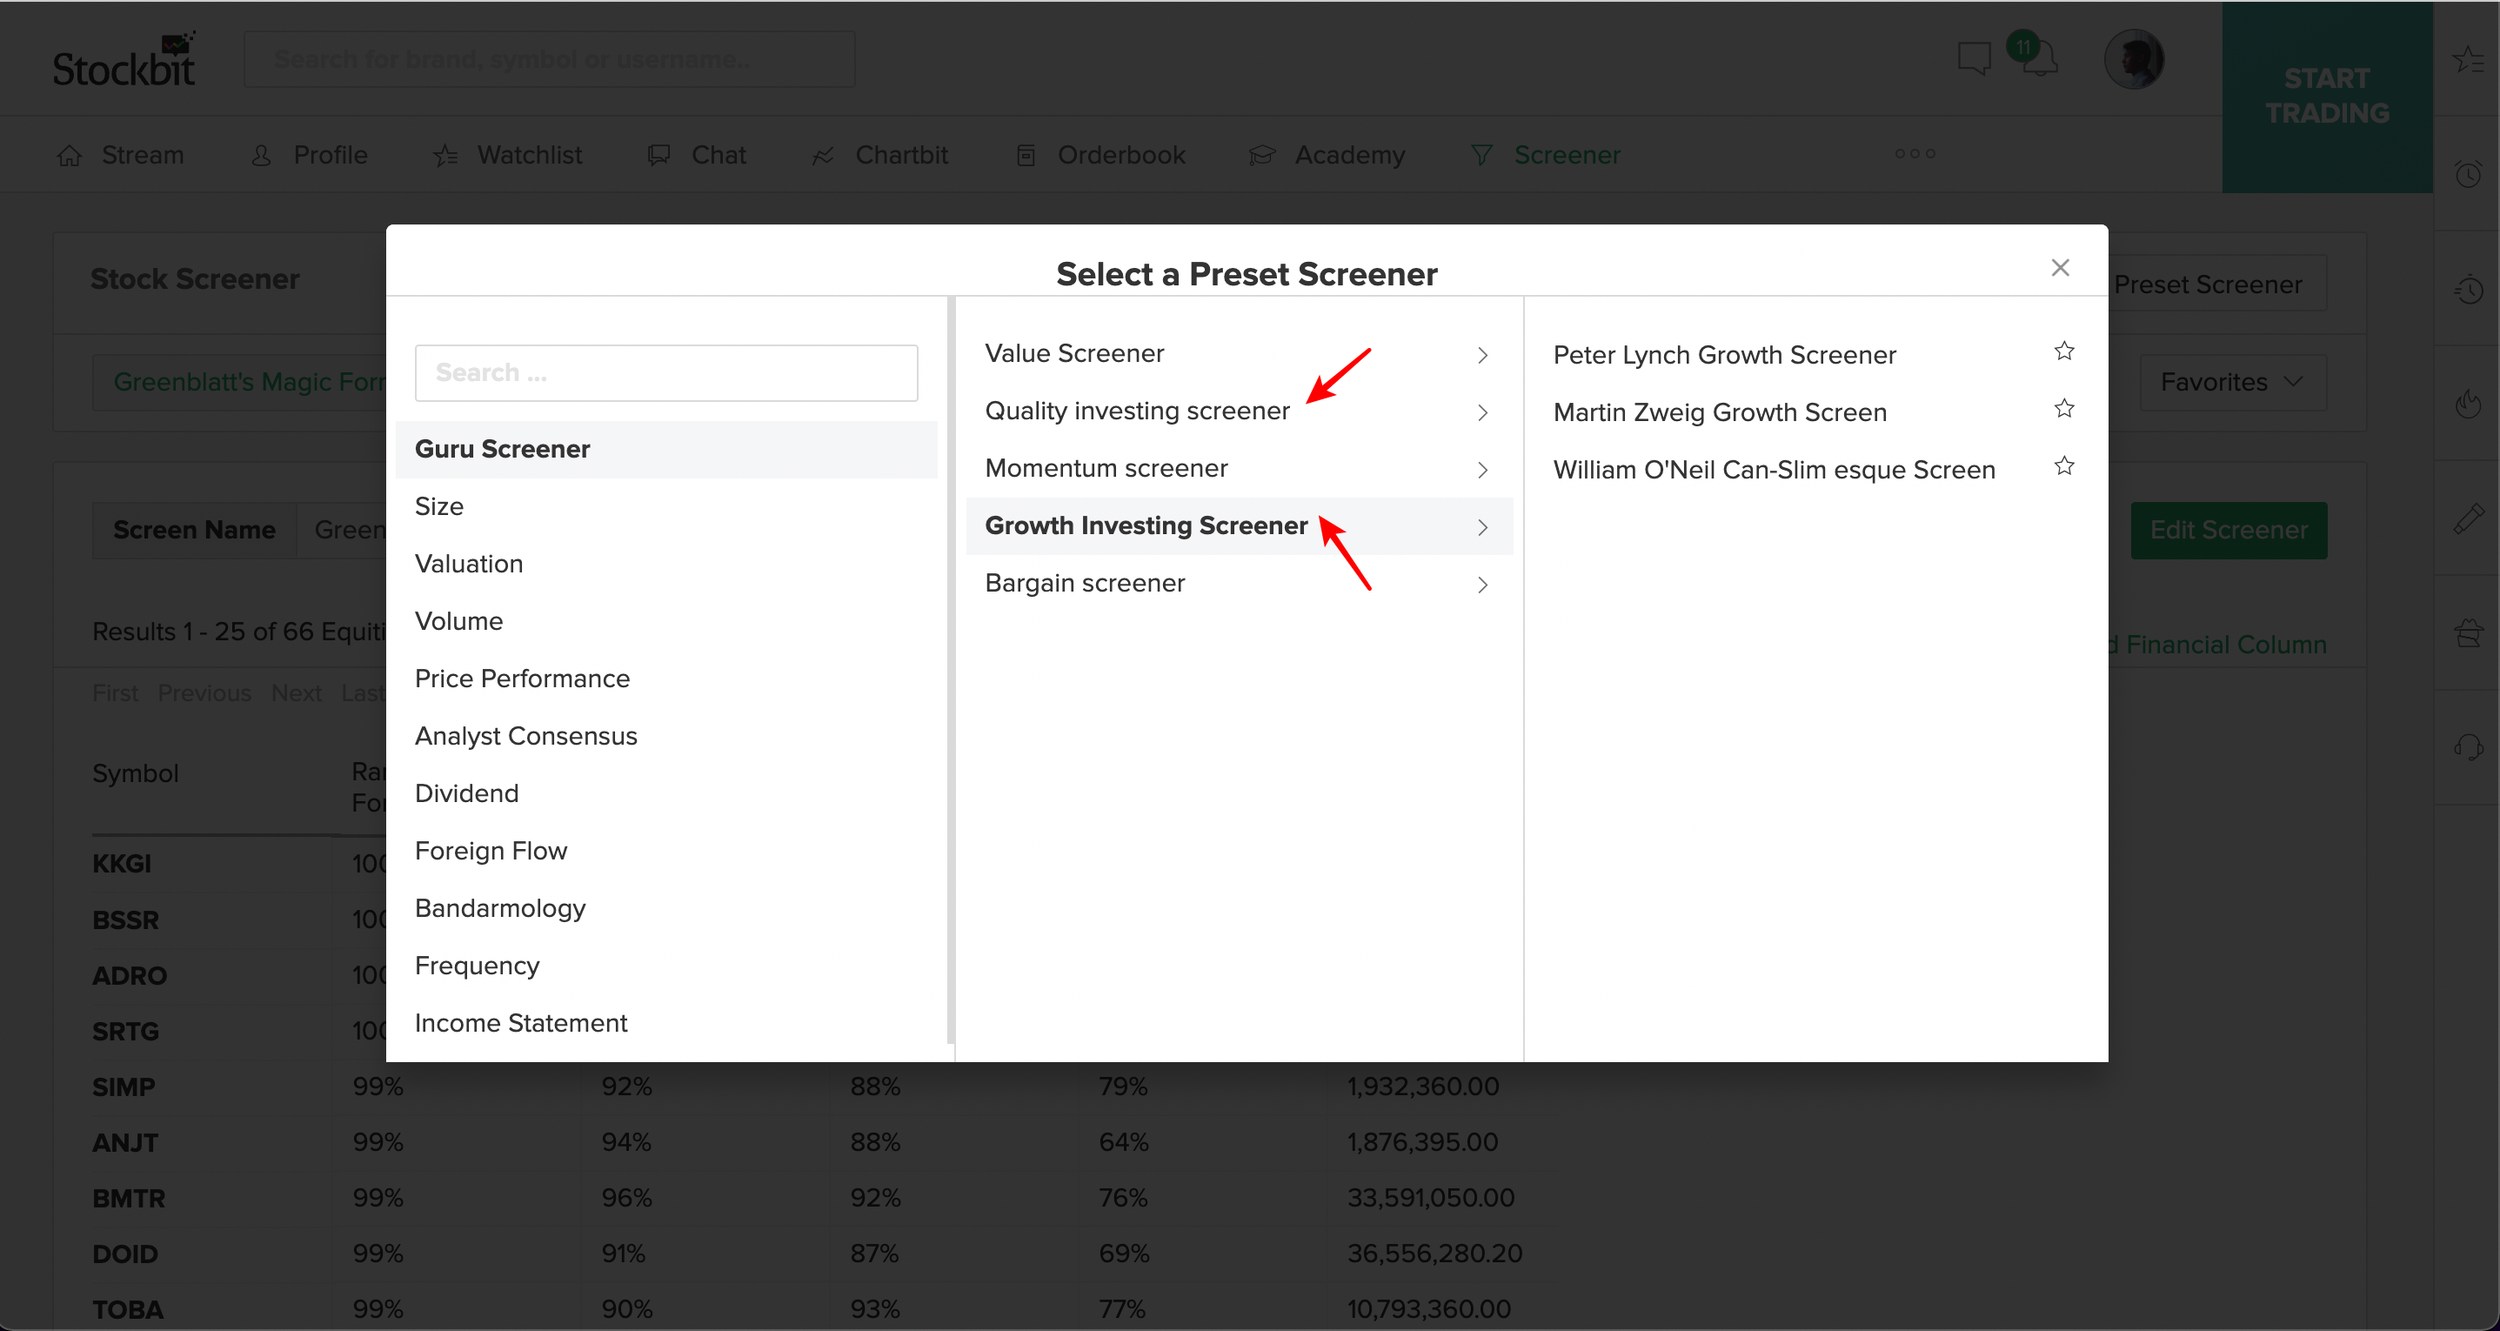The height and width of the screenshot is (1331, 2500).
Task: Open the sidebar alarm clock icon
Action: [x=2468, y=174]
